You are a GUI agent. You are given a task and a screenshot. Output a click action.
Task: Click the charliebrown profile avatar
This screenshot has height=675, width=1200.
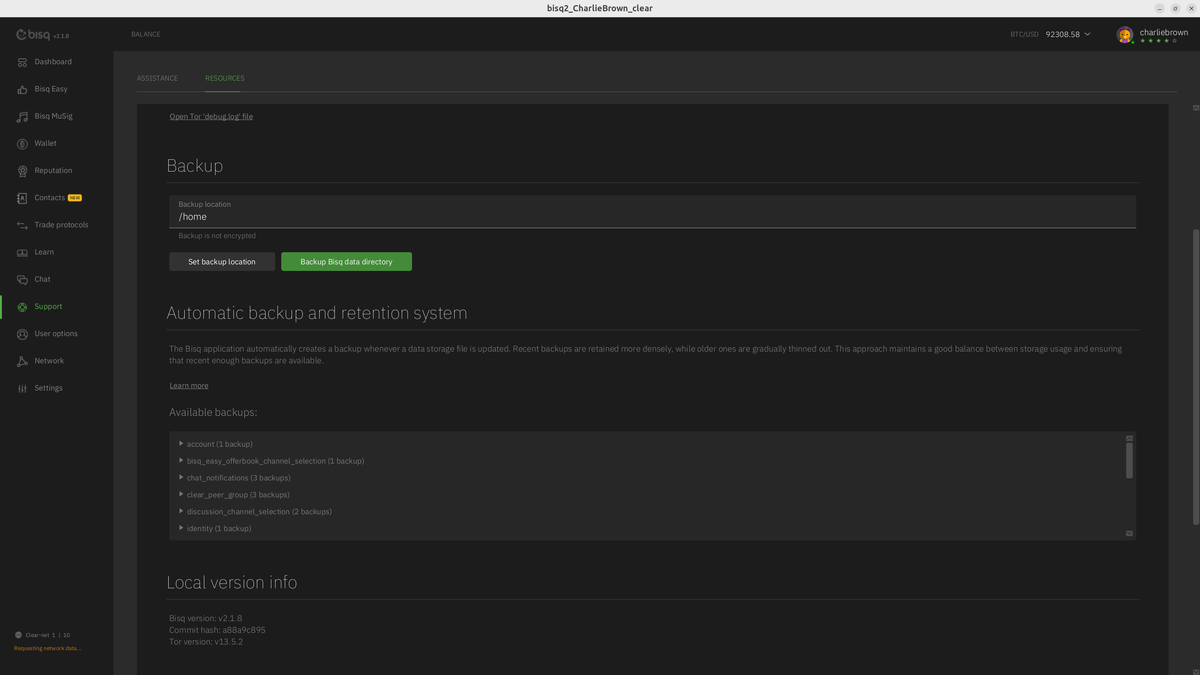pyautogui.click(x=1125, y=35)
